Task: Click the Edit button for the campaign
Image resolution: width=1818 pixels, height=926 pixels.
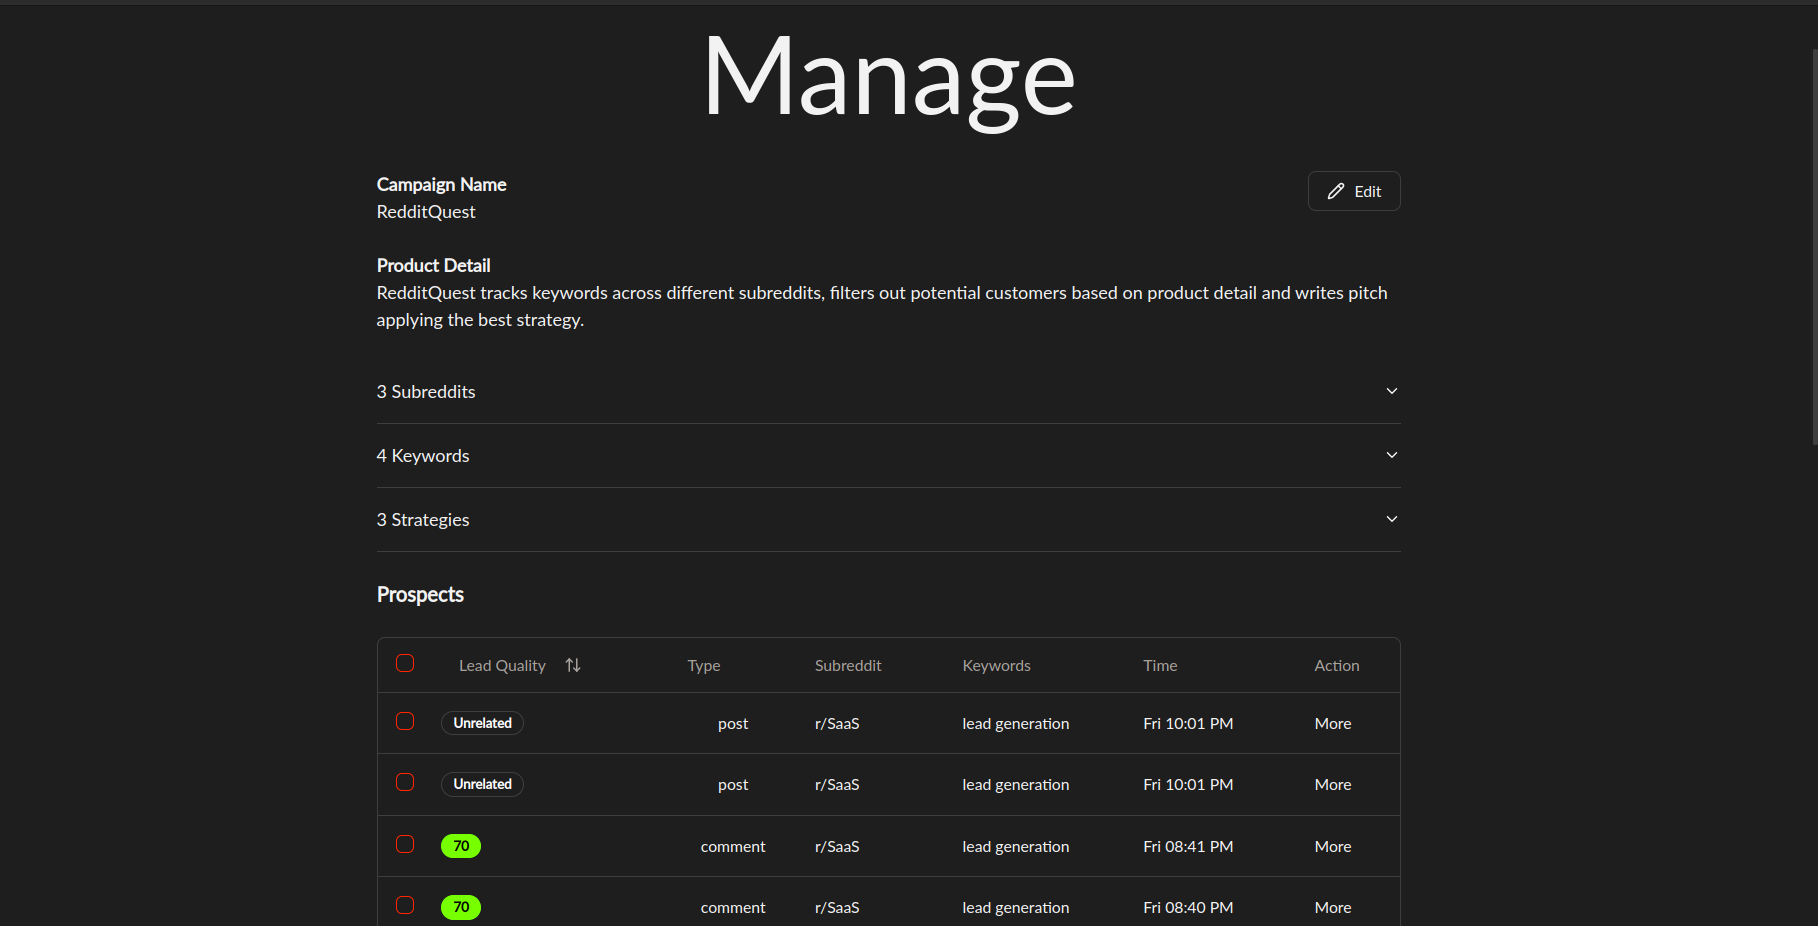Action: click(1354, 191)
